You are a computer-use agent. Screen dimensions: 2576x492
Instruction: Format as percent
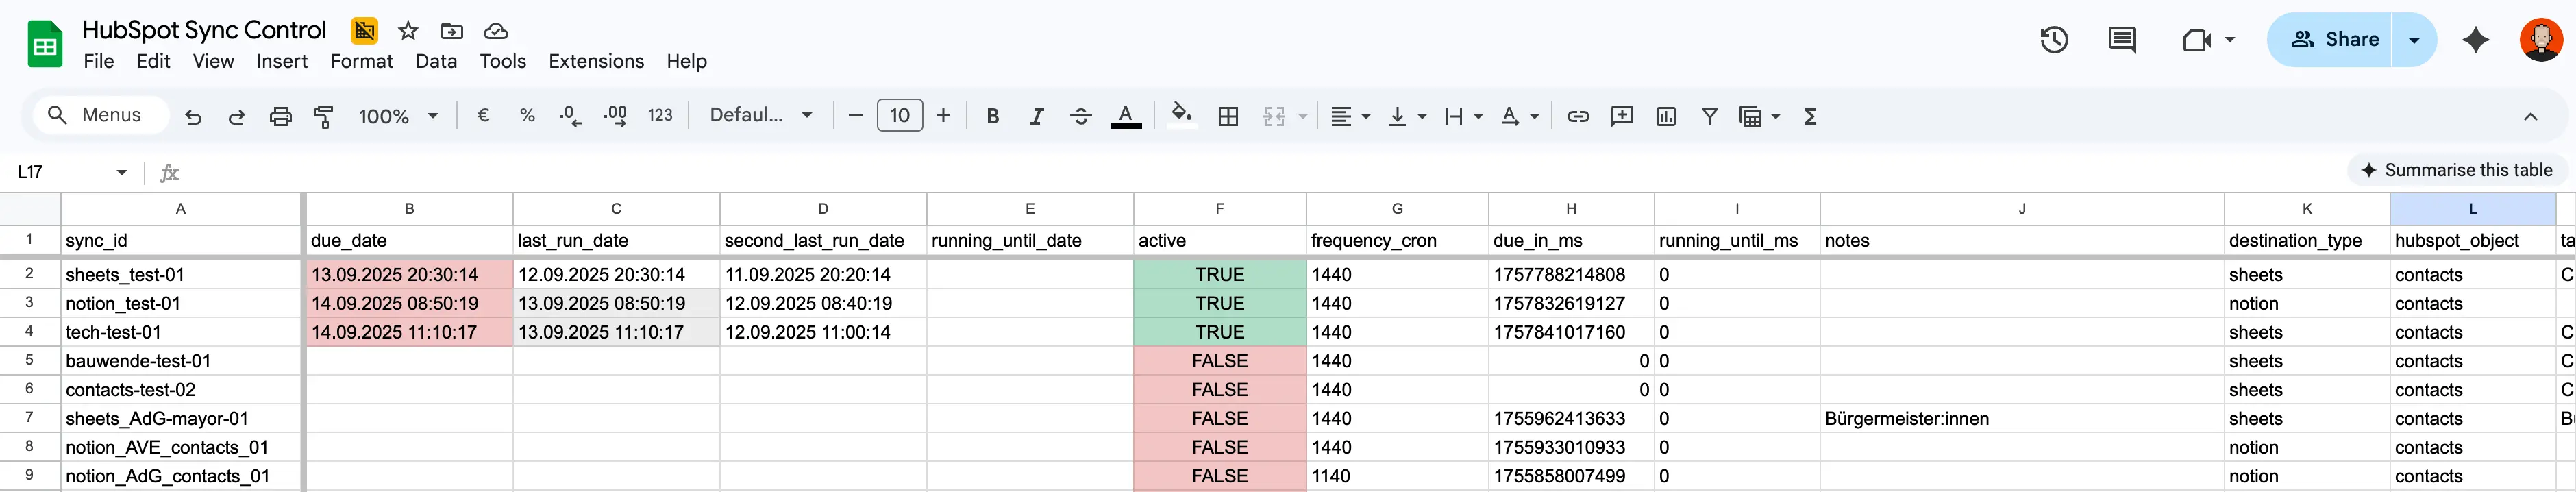tap(527, 116)
